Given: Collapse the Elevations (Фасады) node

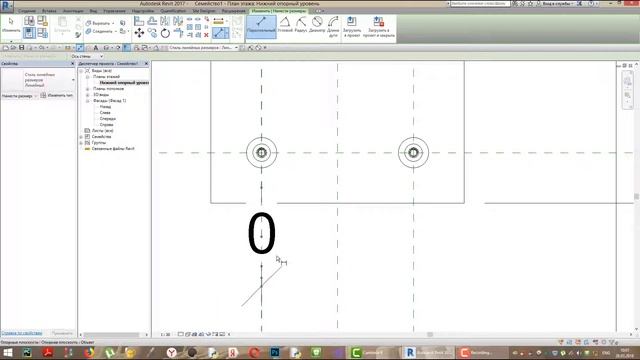Looking at the screenshot, I should click(87, 101).
